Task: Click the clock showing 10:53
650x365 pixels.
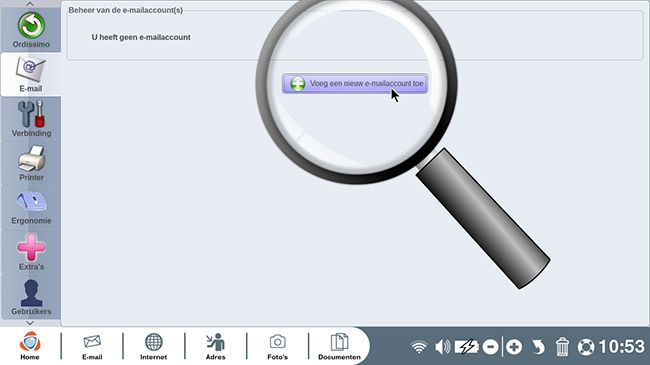Action: click(x=621, y=347)
